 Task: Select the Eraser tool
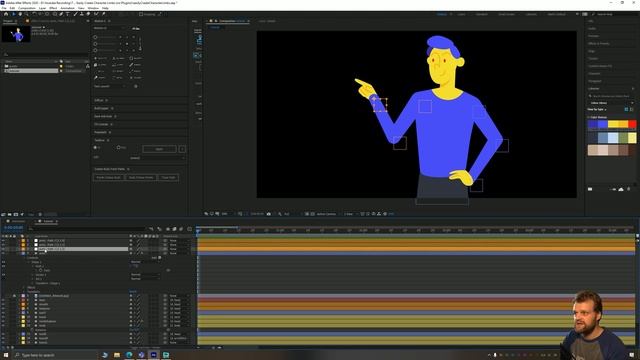pyautogui.click(x=88, y=14)
